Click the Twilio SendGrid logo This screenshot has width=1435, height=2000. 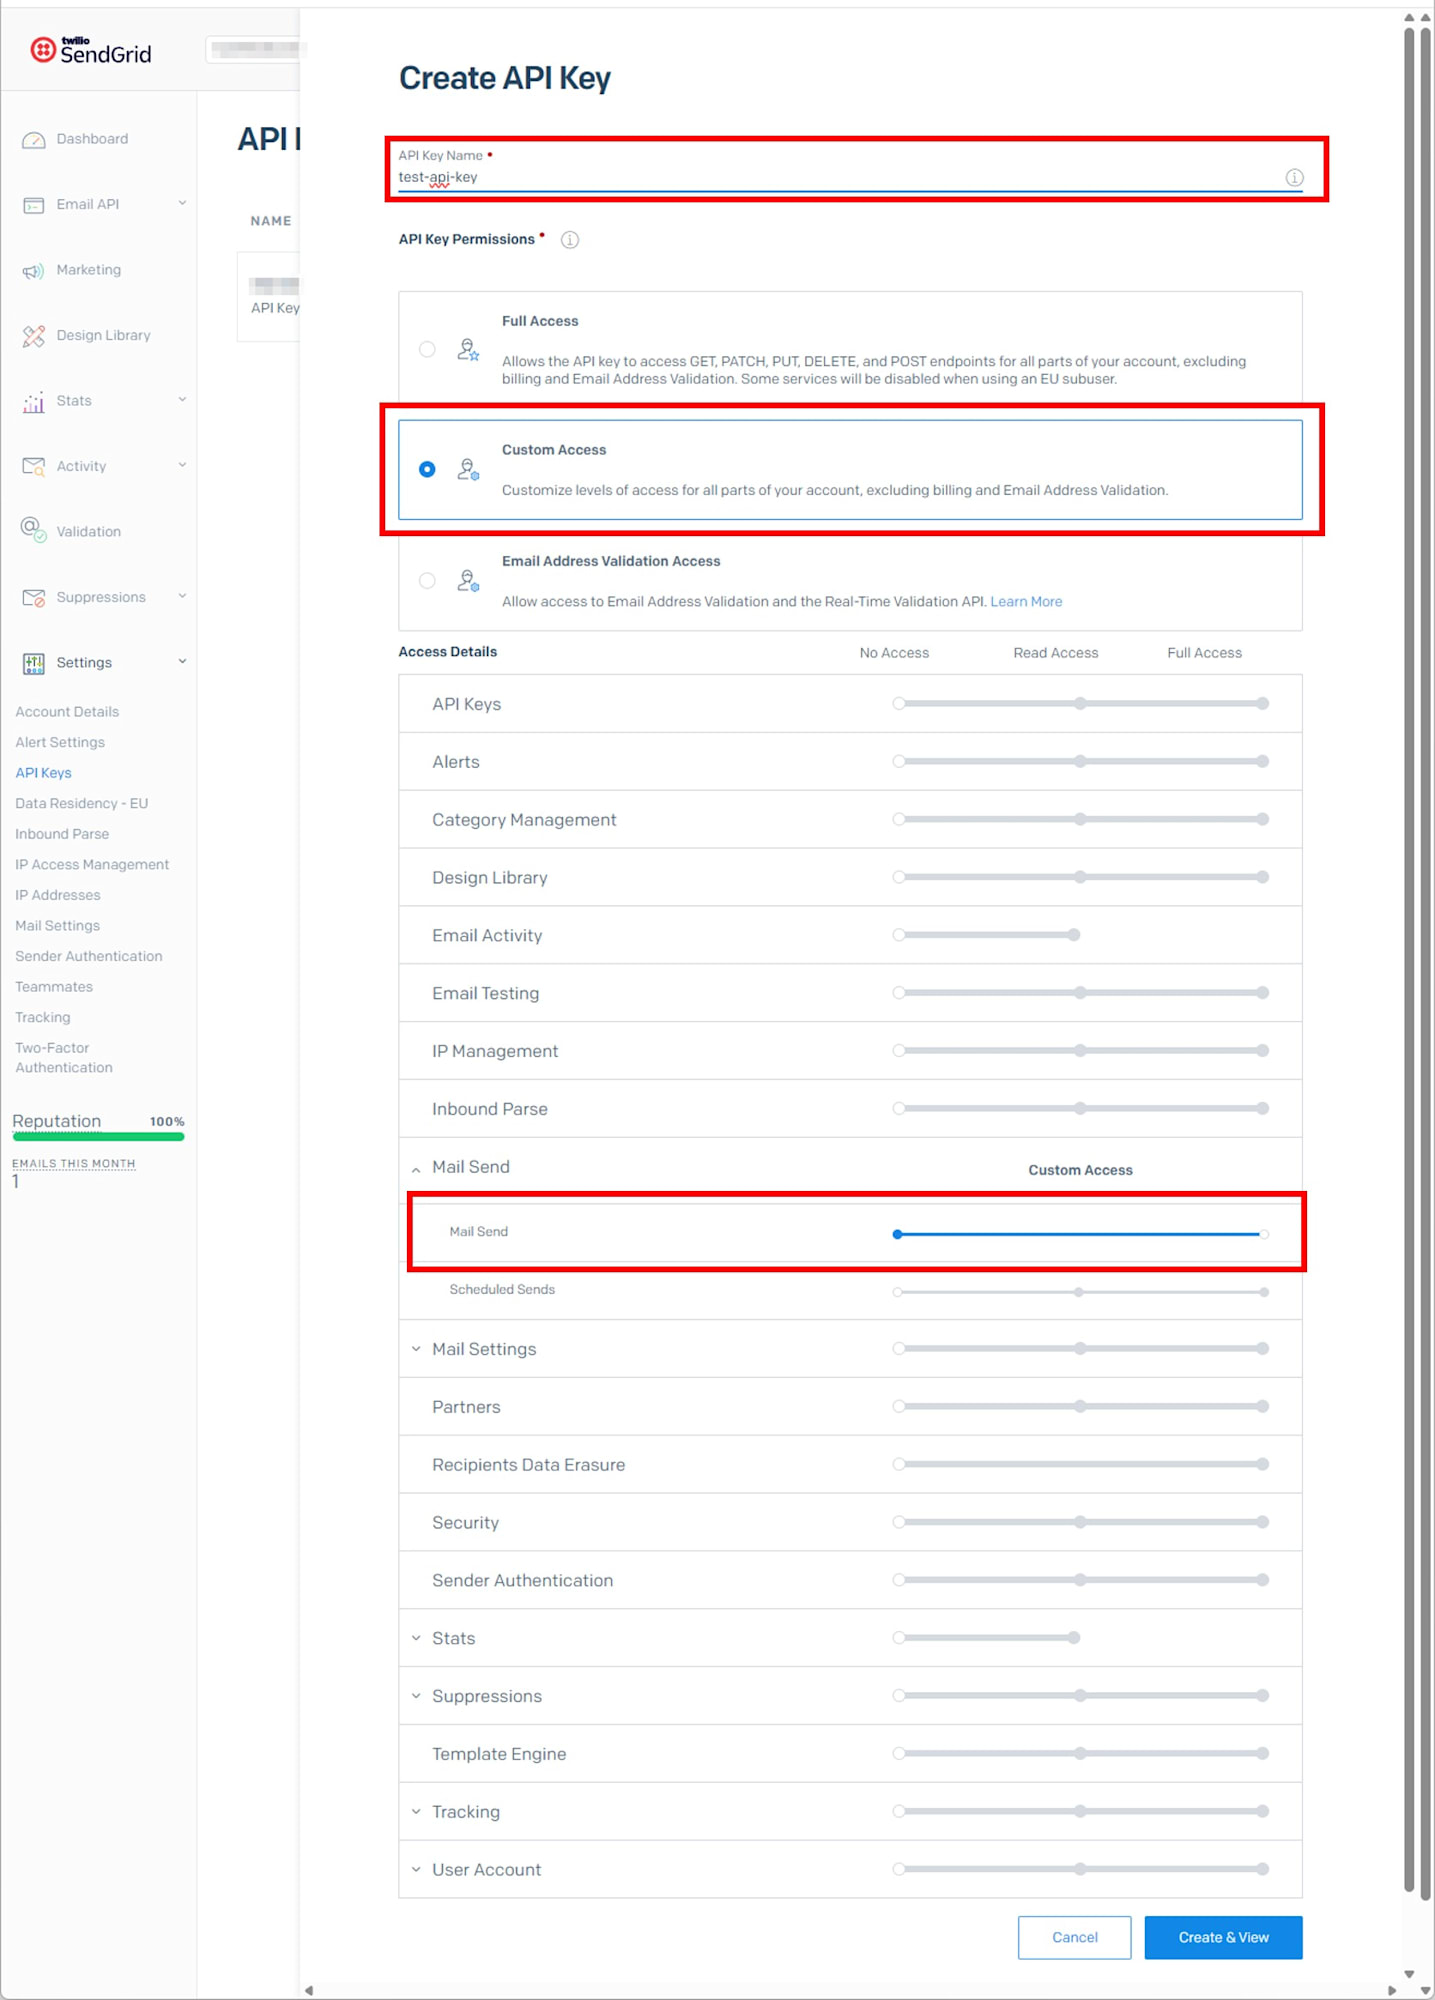tap(91, 50)
